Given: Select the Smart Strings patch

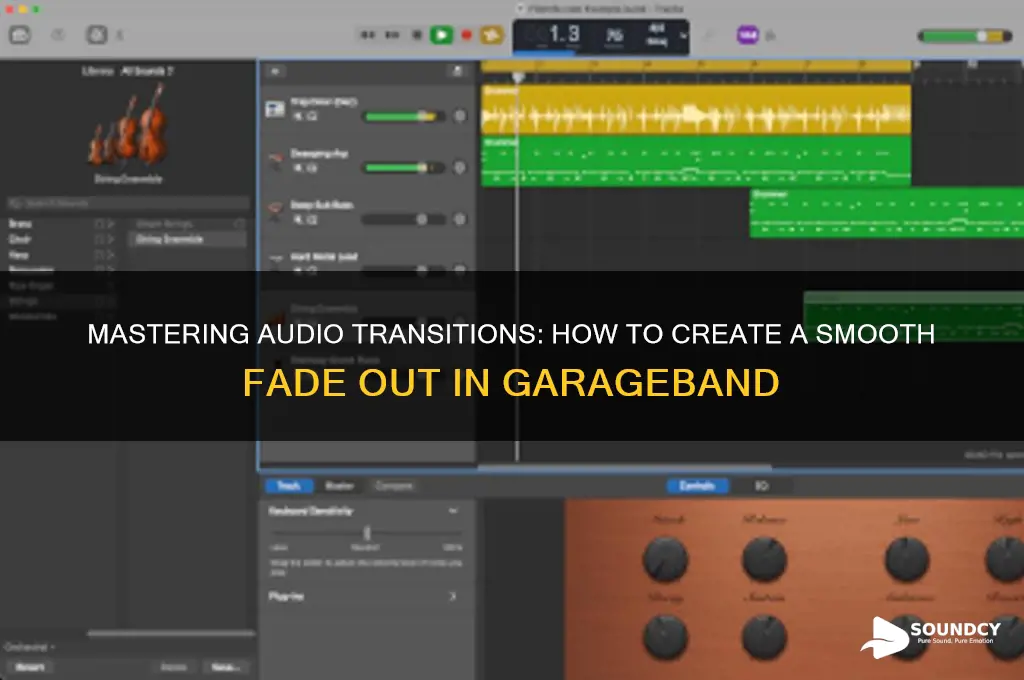Looking at the screenshot, I should [x=165, y=224].
